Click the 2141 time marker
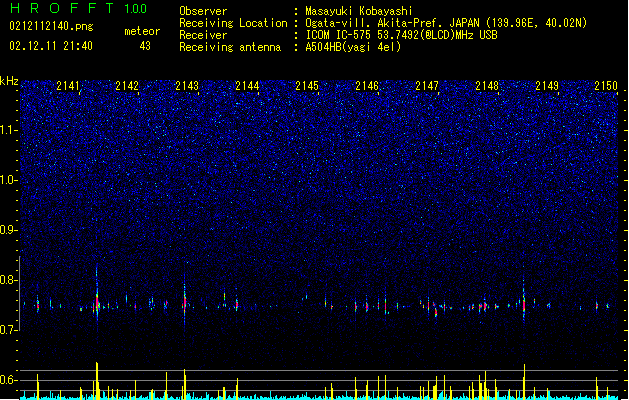Viewport: 629px width, 400px height. [x=68, y=86]
